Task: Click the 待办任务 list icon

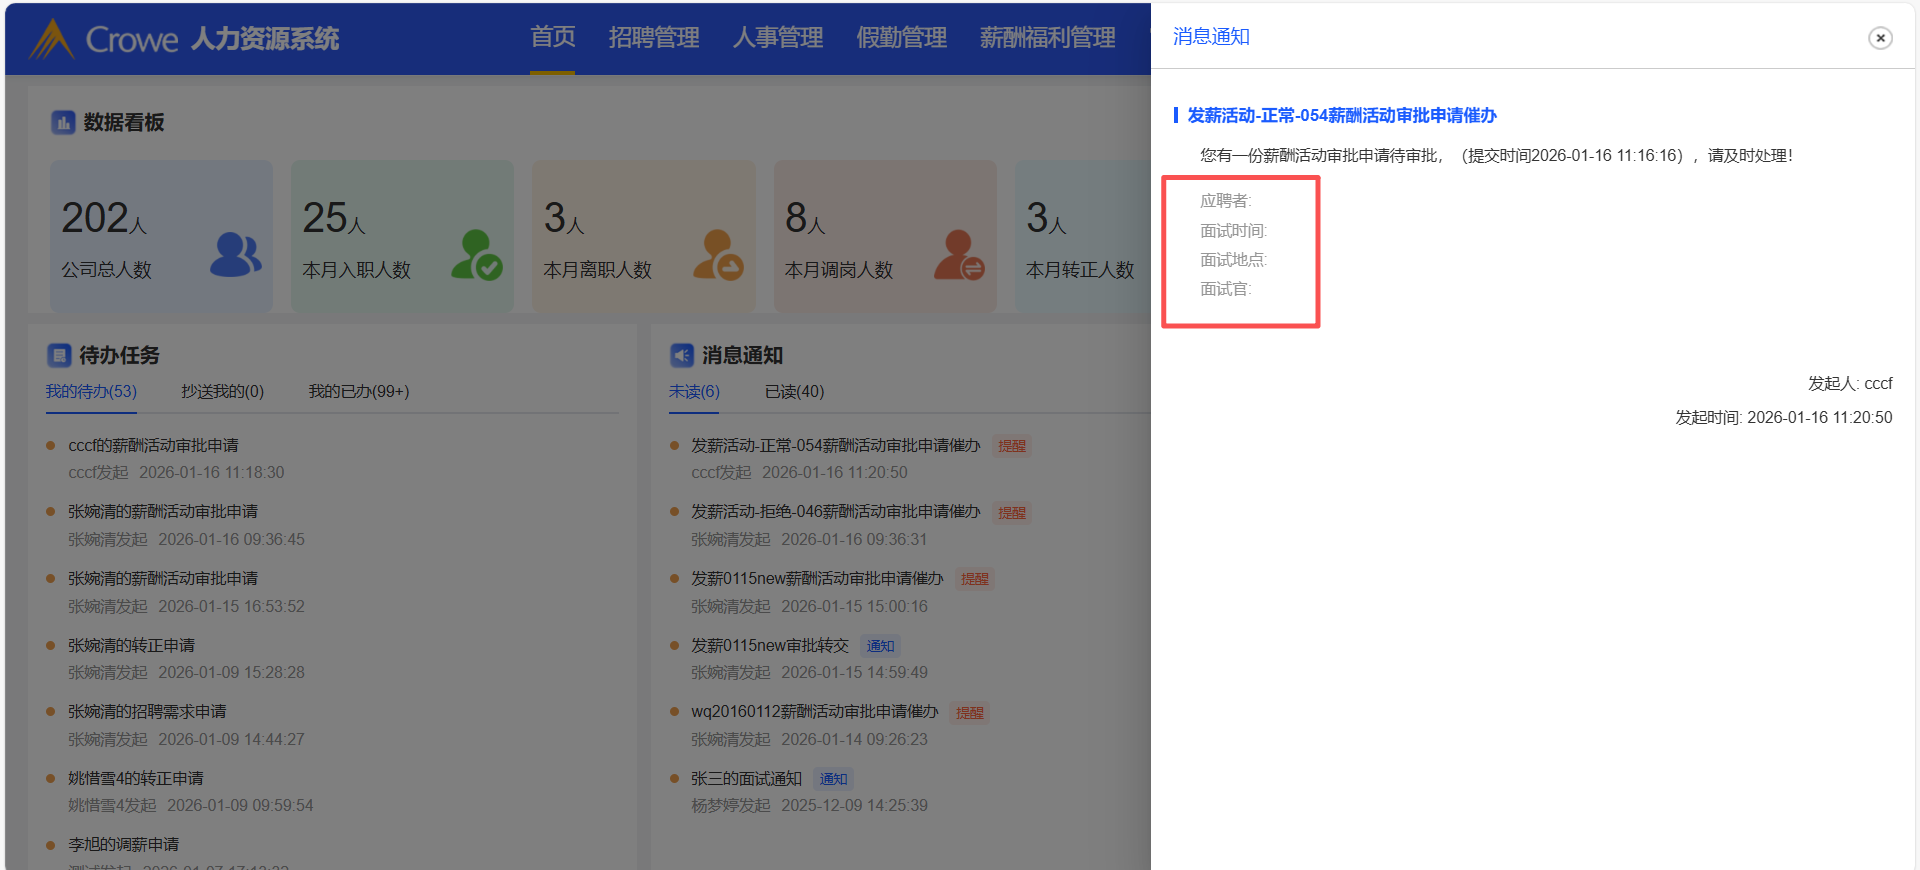Action: (x=59, y=355)
